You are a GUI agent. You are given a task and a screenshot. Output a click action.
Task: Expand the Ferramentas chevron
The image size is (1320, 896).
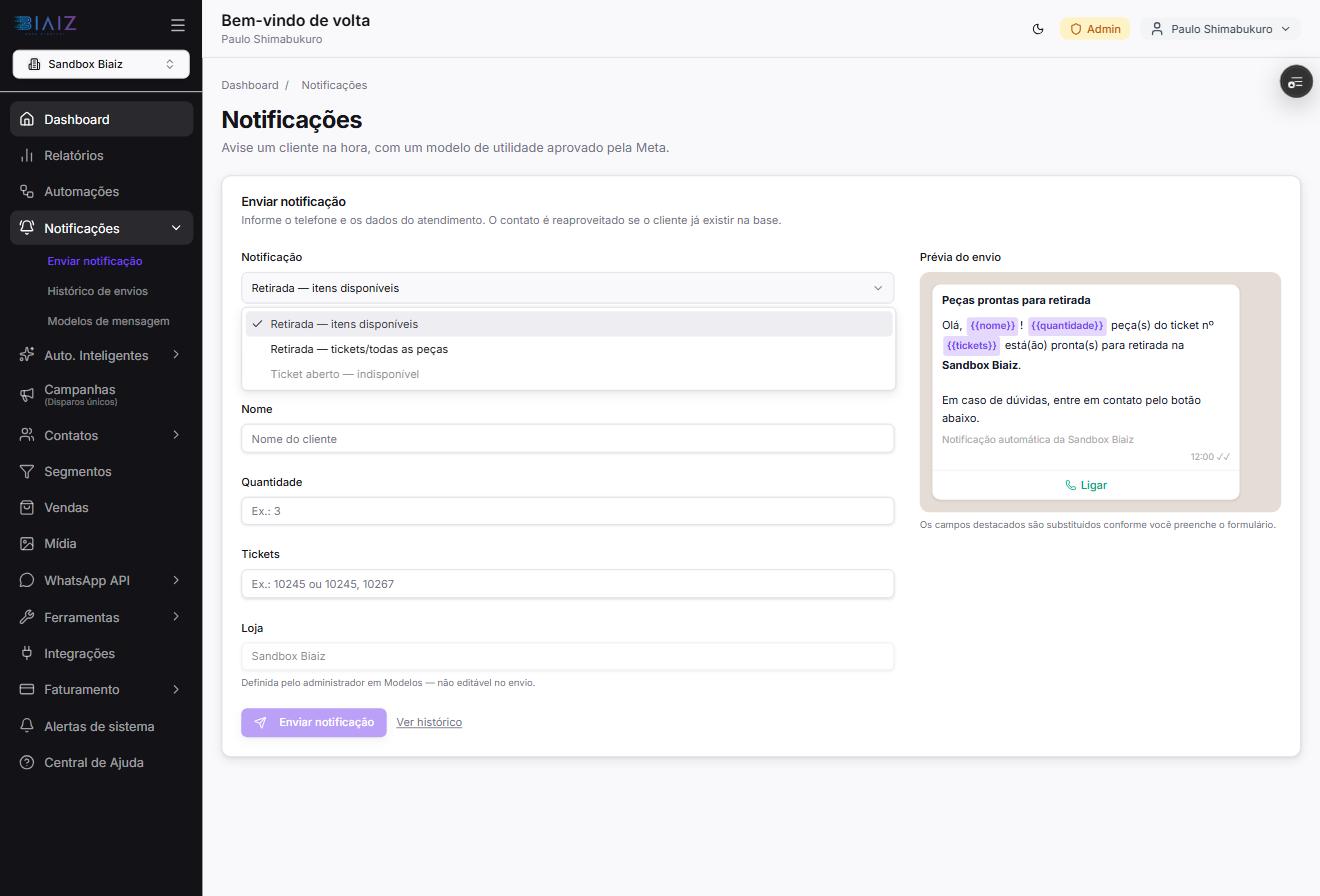(176, 616)
